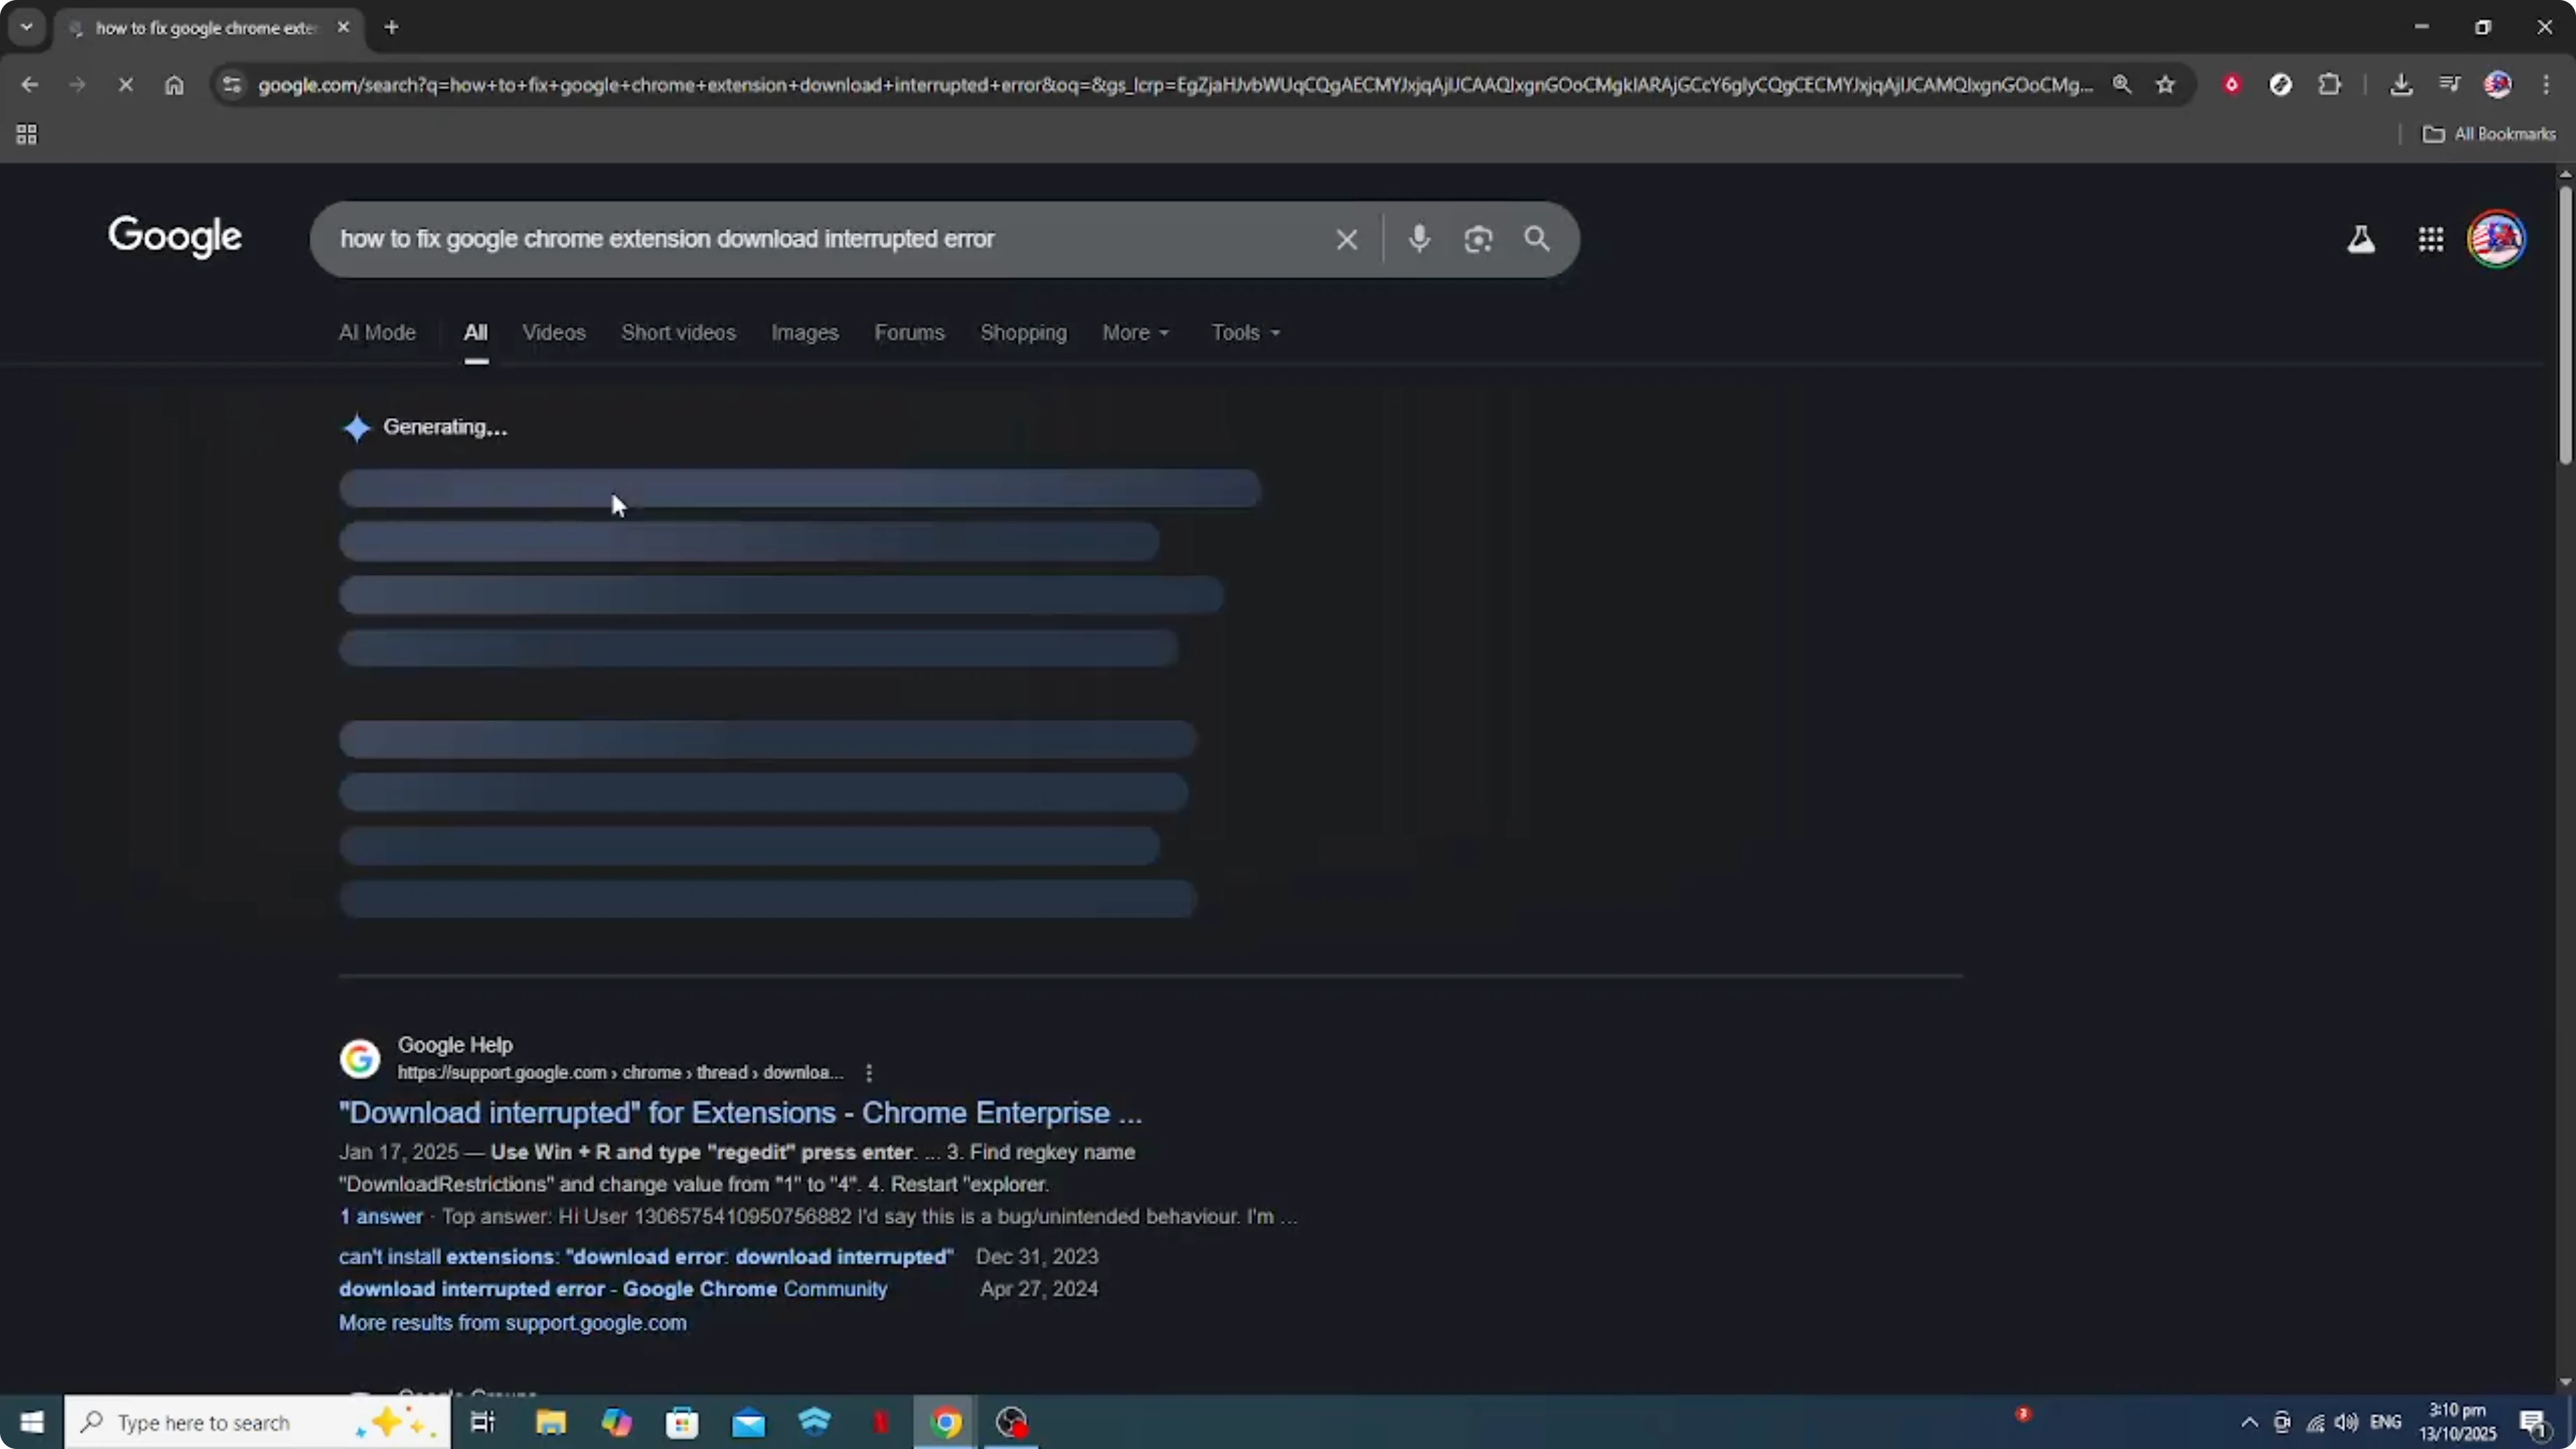The height and width of the screenshot is (1449, 2576).
Task: Open the tab search dropdown arrow
Action: pos(26,27)
